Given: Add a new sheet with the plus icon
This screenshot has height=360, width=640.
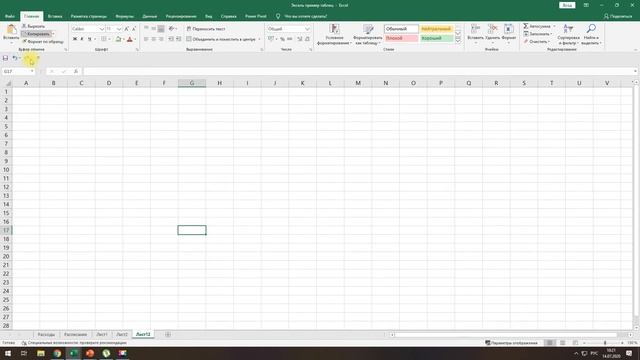Looking at the screenshot, I should pyautogui.click(x=168, y=334).
